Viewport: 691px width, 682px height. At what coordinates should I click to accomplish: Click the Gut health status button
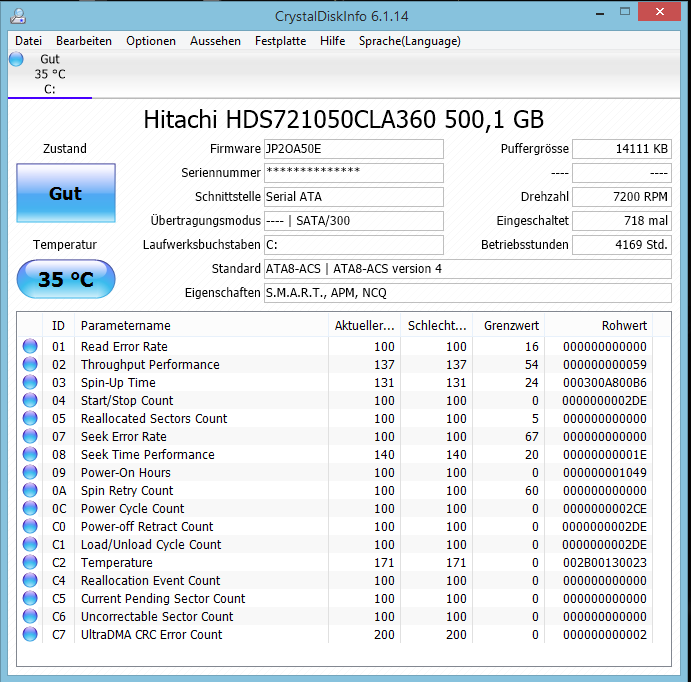pyautogui.click(x=66, y=193)
